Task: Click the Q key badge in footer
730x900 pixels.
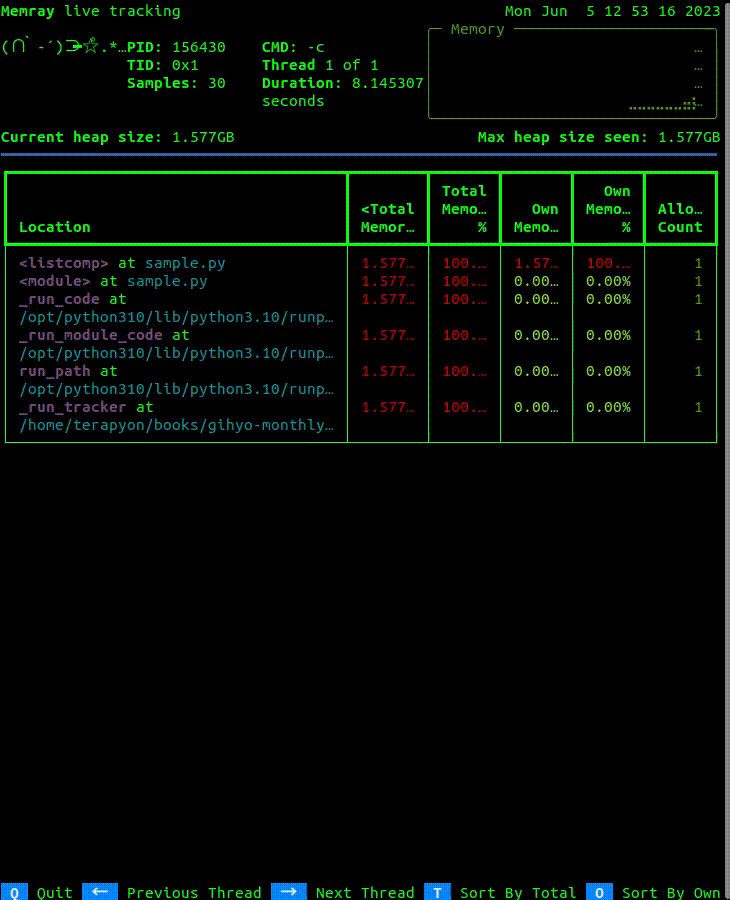Action: tap(14, 892)
